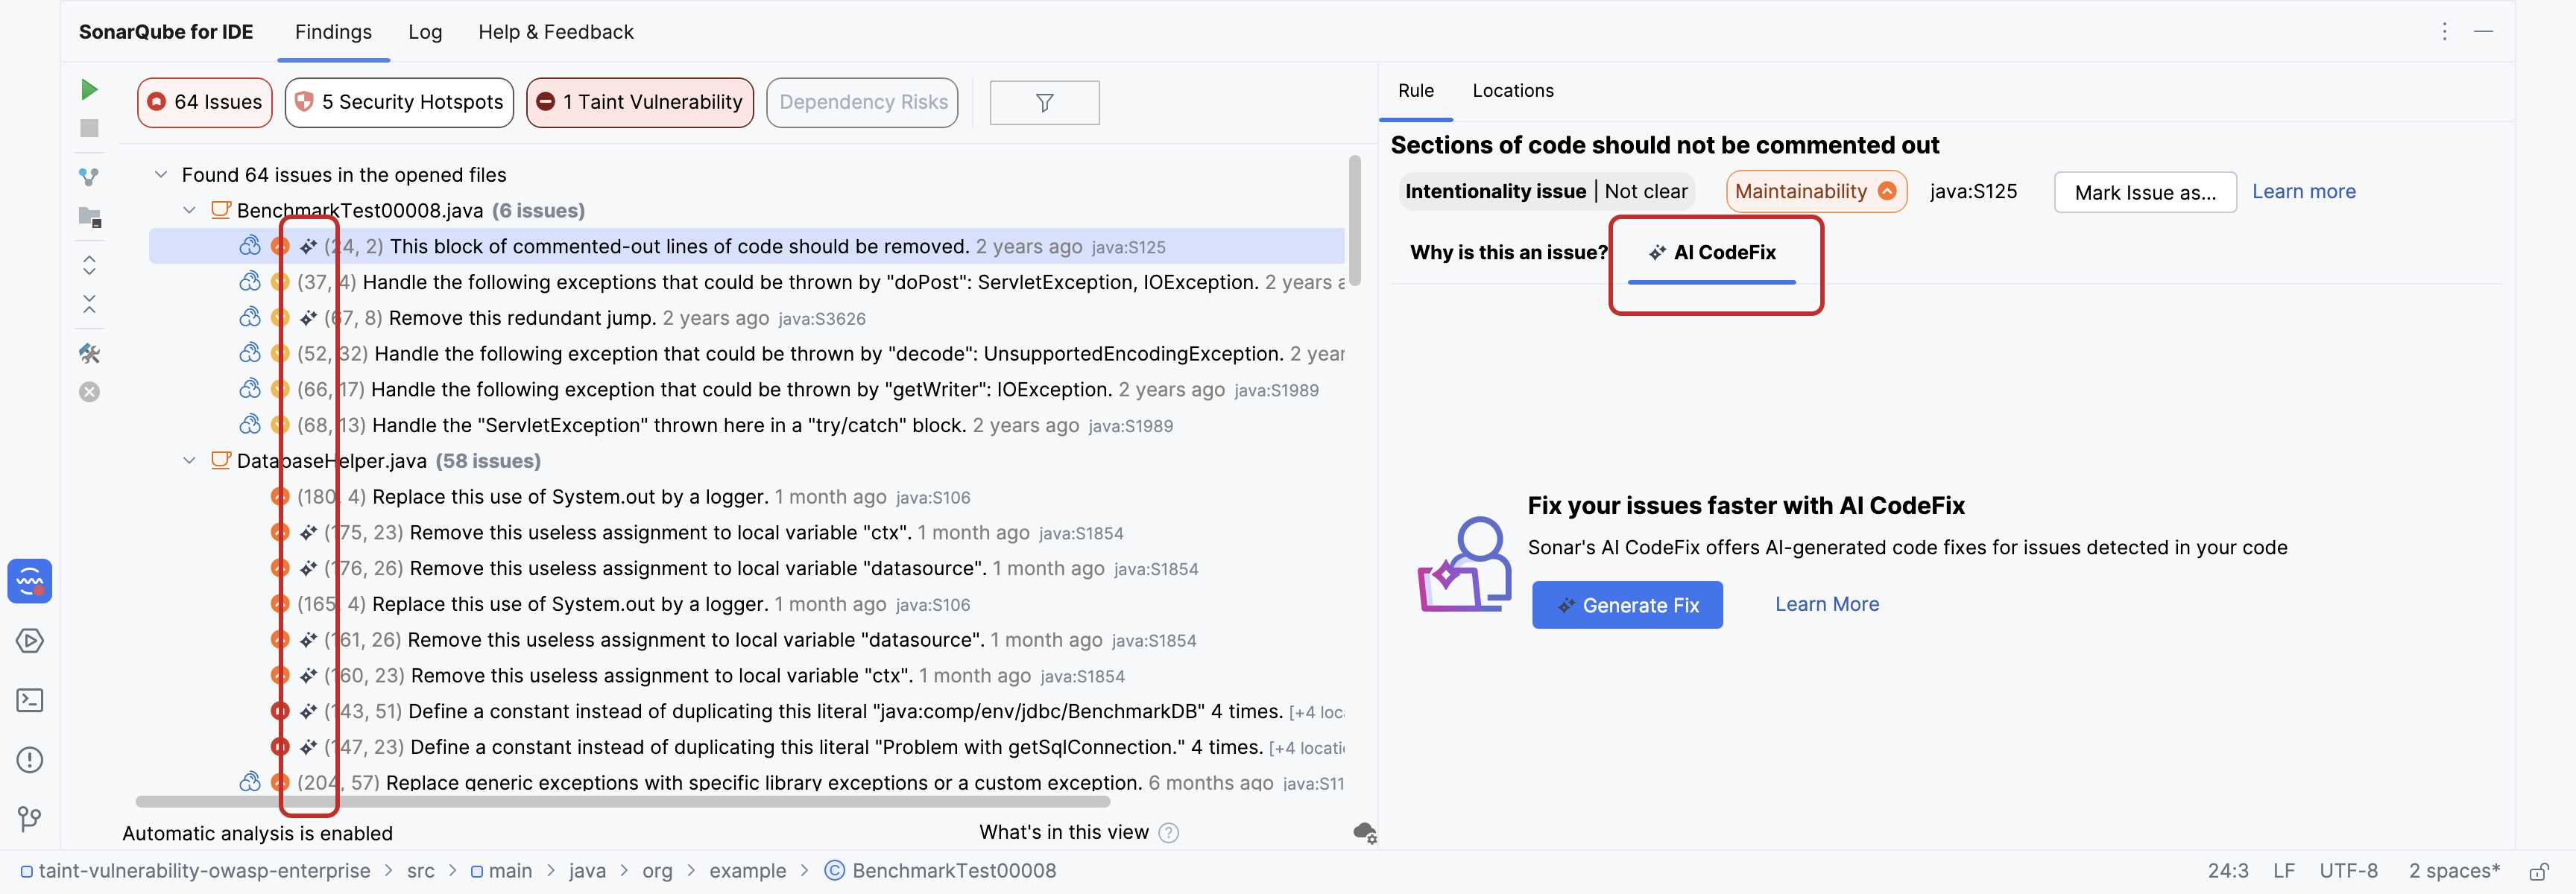Open the Git version control icon
Image resolution: width=2576 pixels, height=894 pixels.
(x=30, y=819)
